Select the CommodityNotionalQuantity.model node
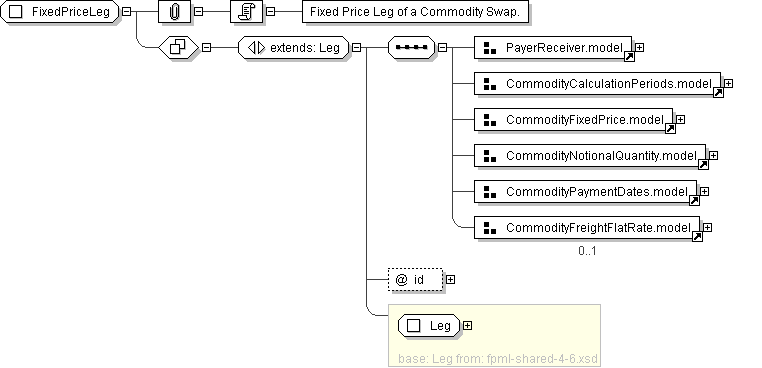Screen dimensions: 762x368 pos(590,156)
